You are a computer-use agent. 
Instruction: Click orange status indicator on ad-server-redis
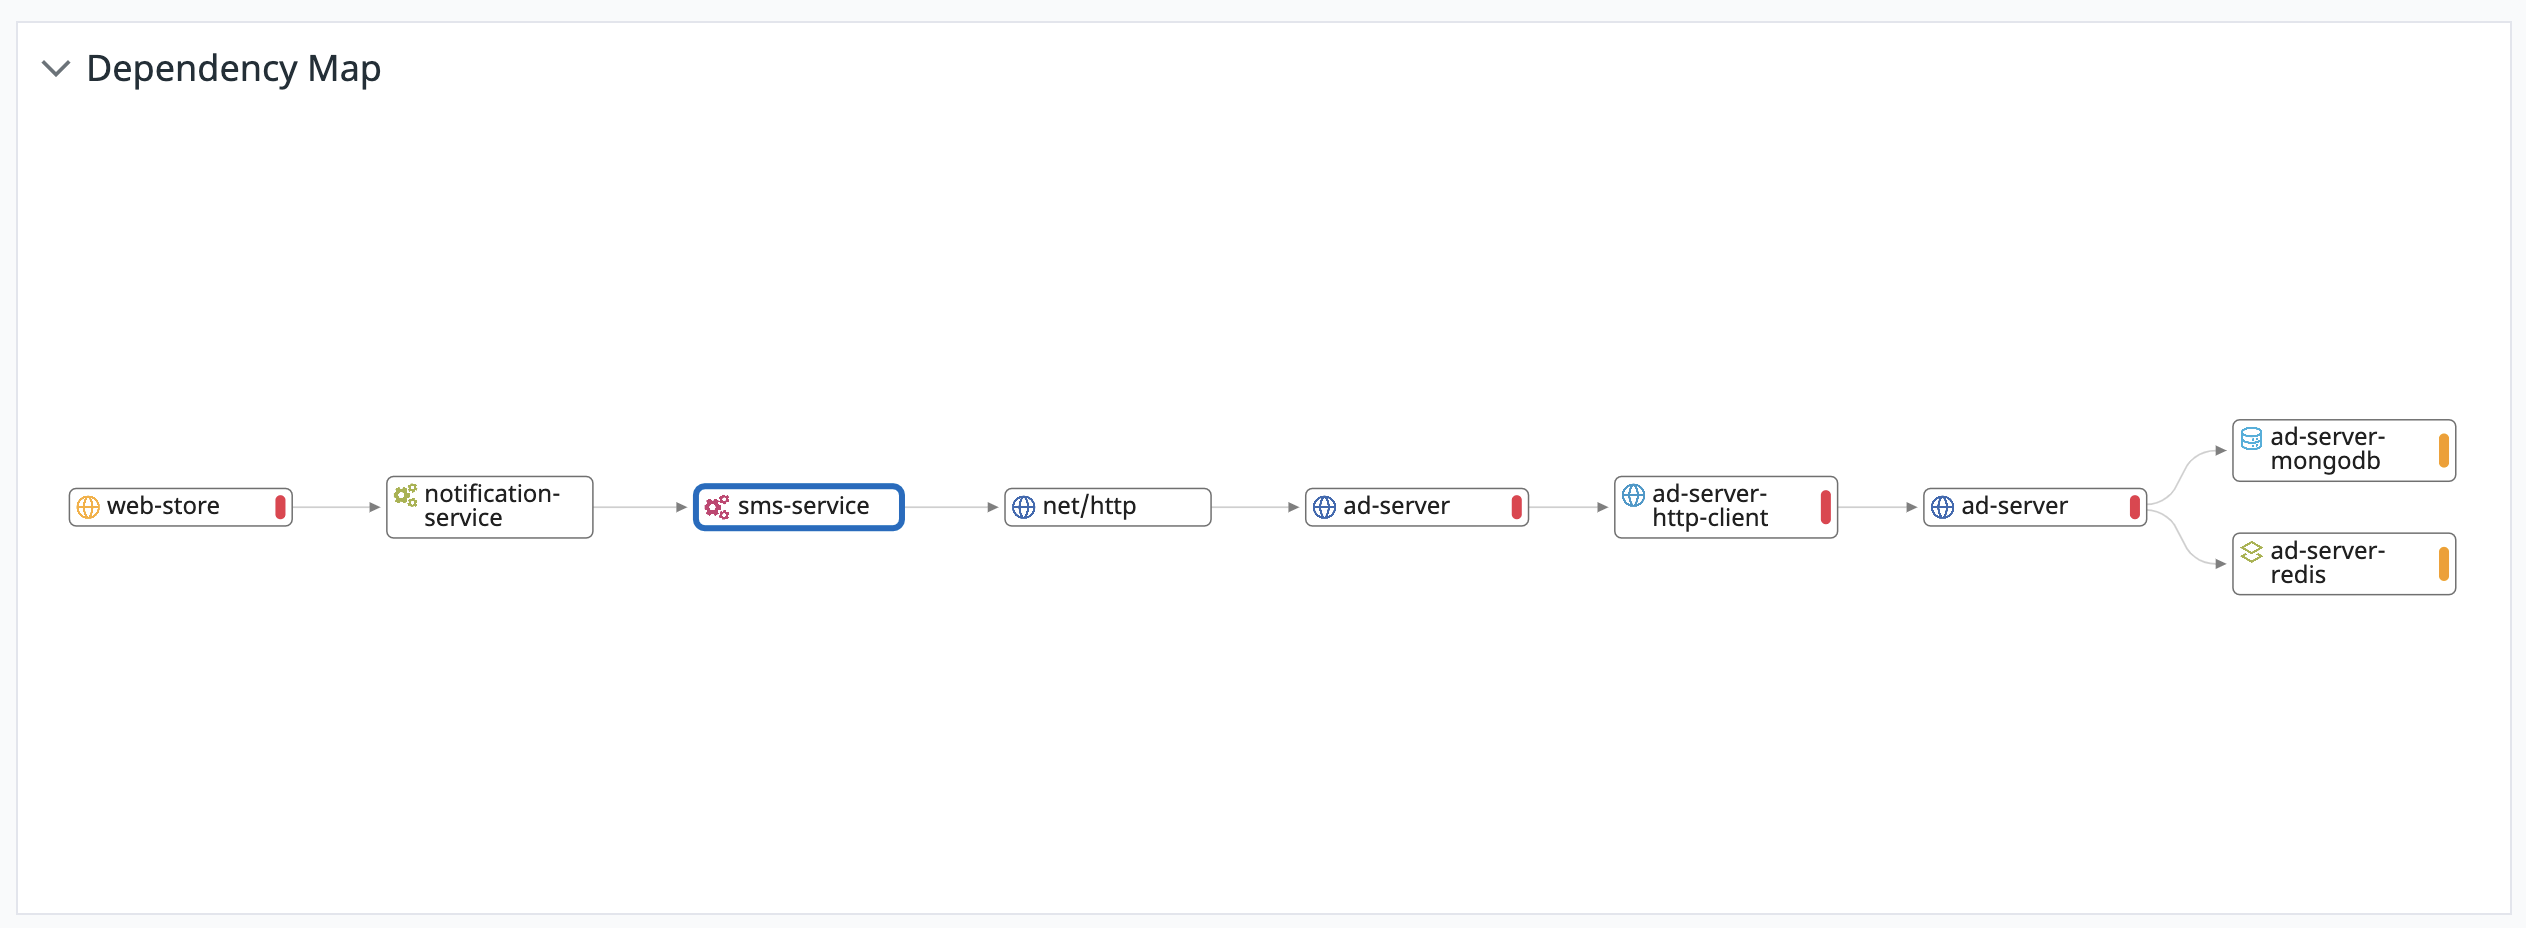tap(2443, 564)
